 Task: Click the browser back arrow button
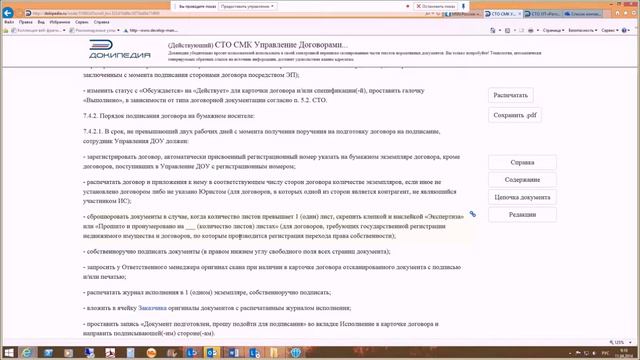(x=8, y=13)
